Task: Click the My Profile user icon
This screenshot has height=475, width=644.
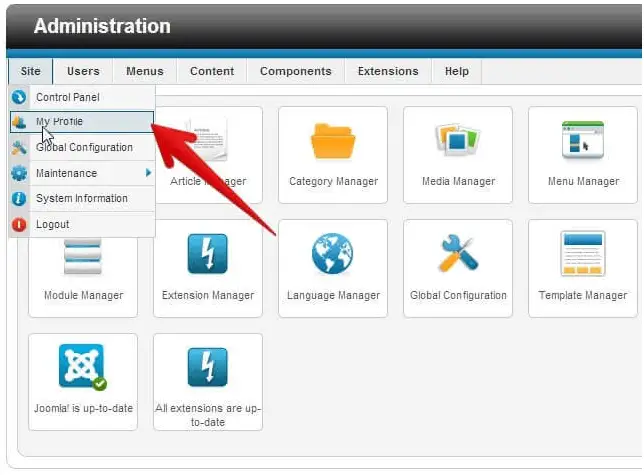Action: pyautogui.click(x=19, y=122)
